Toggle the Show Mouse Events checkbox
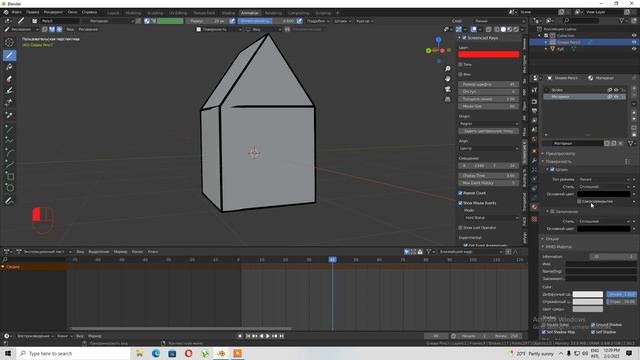Screen dimensions: 640x360 pos(460,203)
